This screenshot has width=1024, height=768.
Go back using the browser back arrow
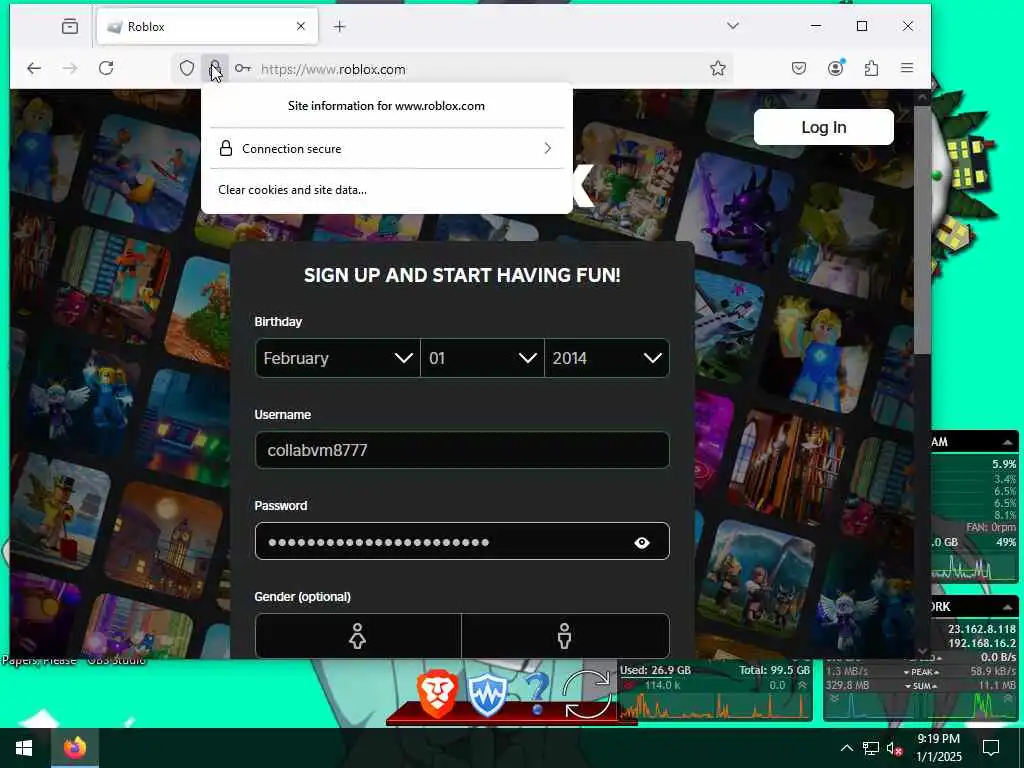pos(34,68)
